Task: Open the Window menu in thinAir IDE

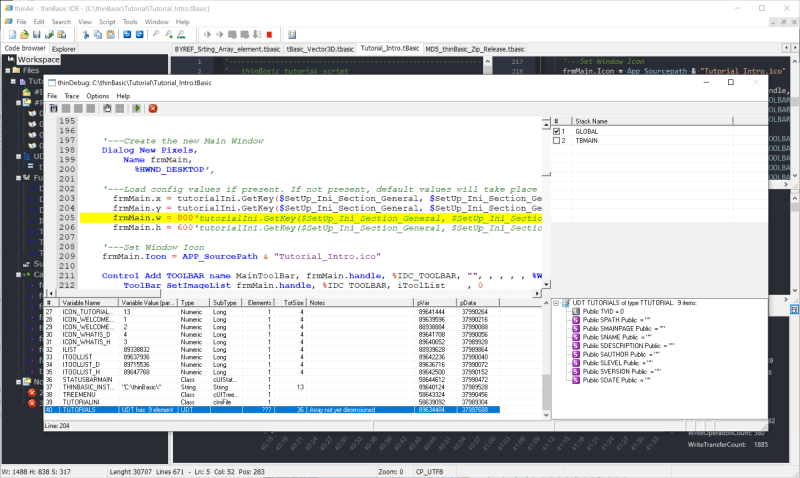Action: tap(157, 22)
